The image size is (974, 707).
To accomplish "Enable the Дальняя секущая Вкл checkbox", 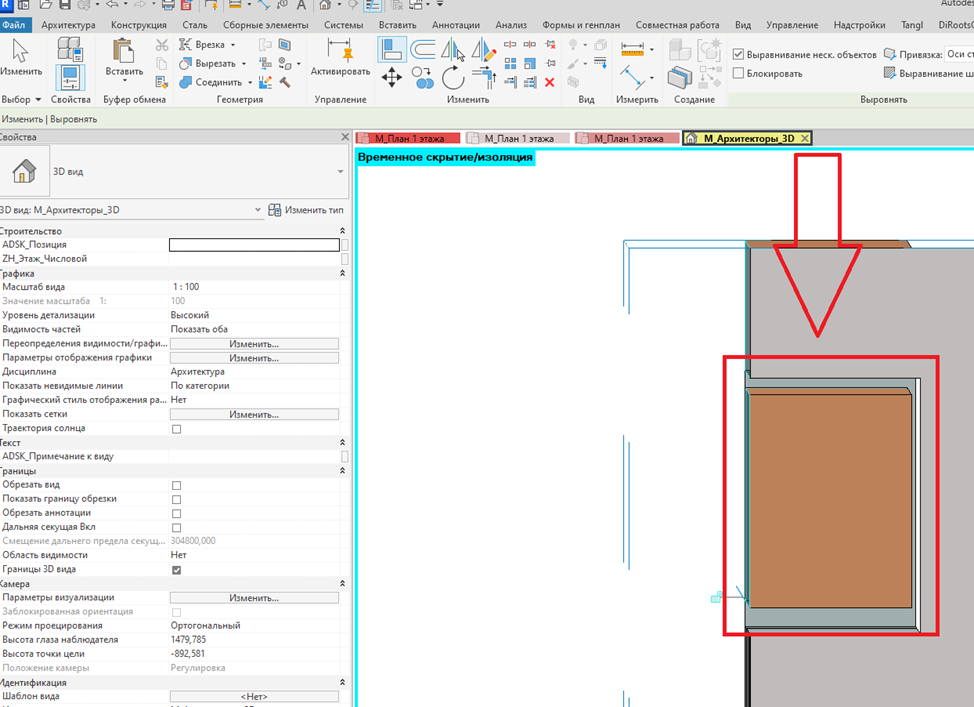I will 176,528.
